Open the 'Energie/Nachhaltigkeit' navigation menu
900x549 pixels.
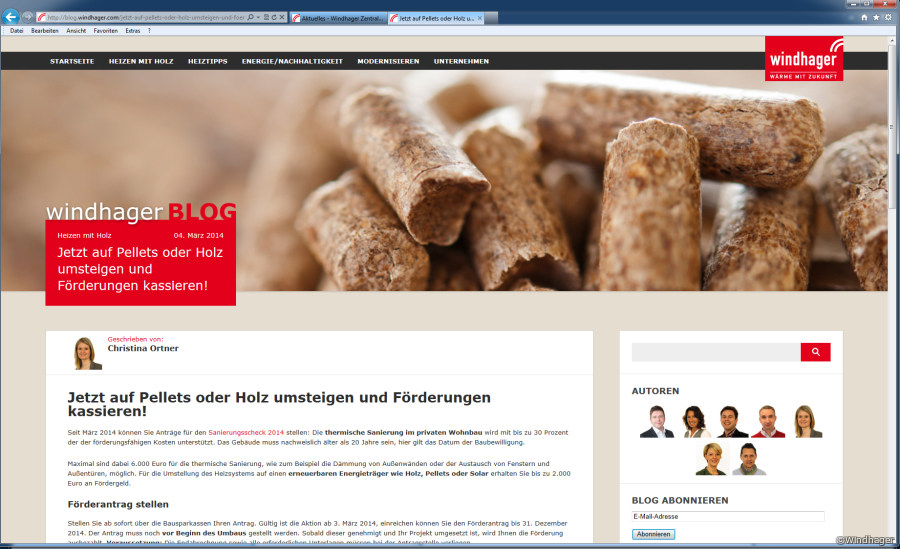292,61
